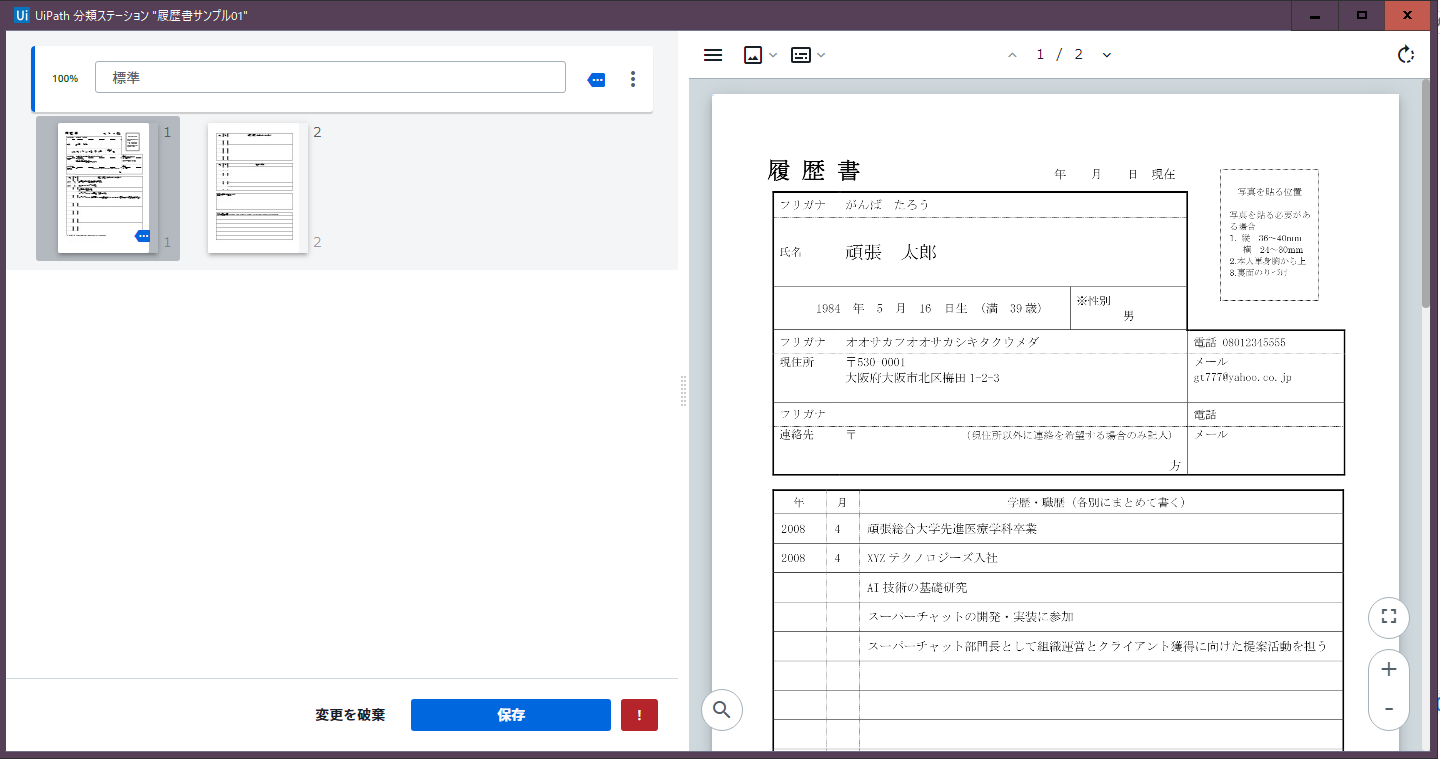Image resolution: width=1440 pixels, height=759 pixels.
Task: Open the three-dot options menu
Action: [633, 79]
